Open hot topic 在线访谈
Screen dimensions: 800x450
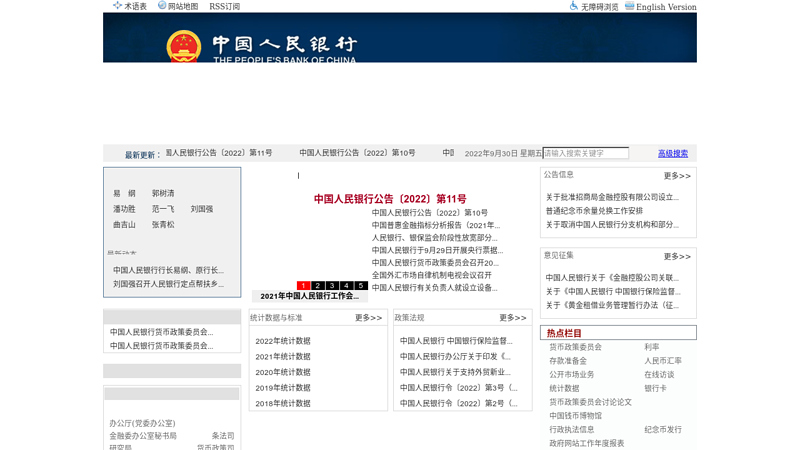tap(659, 374)
